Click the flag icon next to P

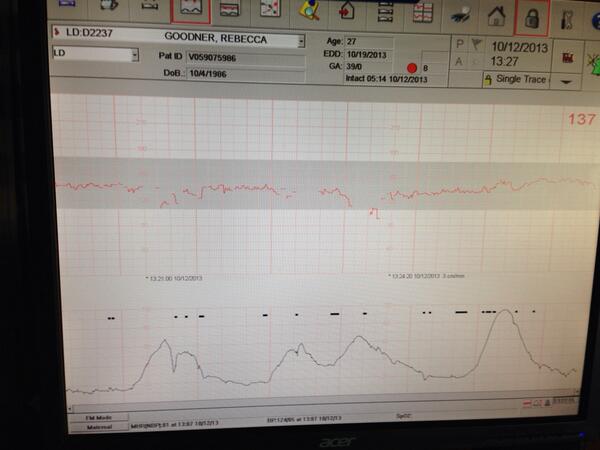pos(476,44)
